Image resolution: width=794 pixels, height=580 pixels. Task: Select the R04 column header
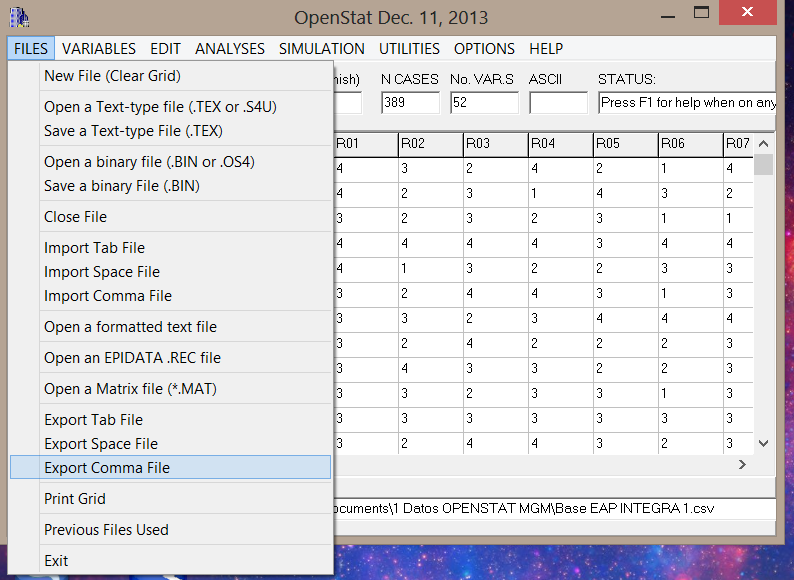[561, 144]
